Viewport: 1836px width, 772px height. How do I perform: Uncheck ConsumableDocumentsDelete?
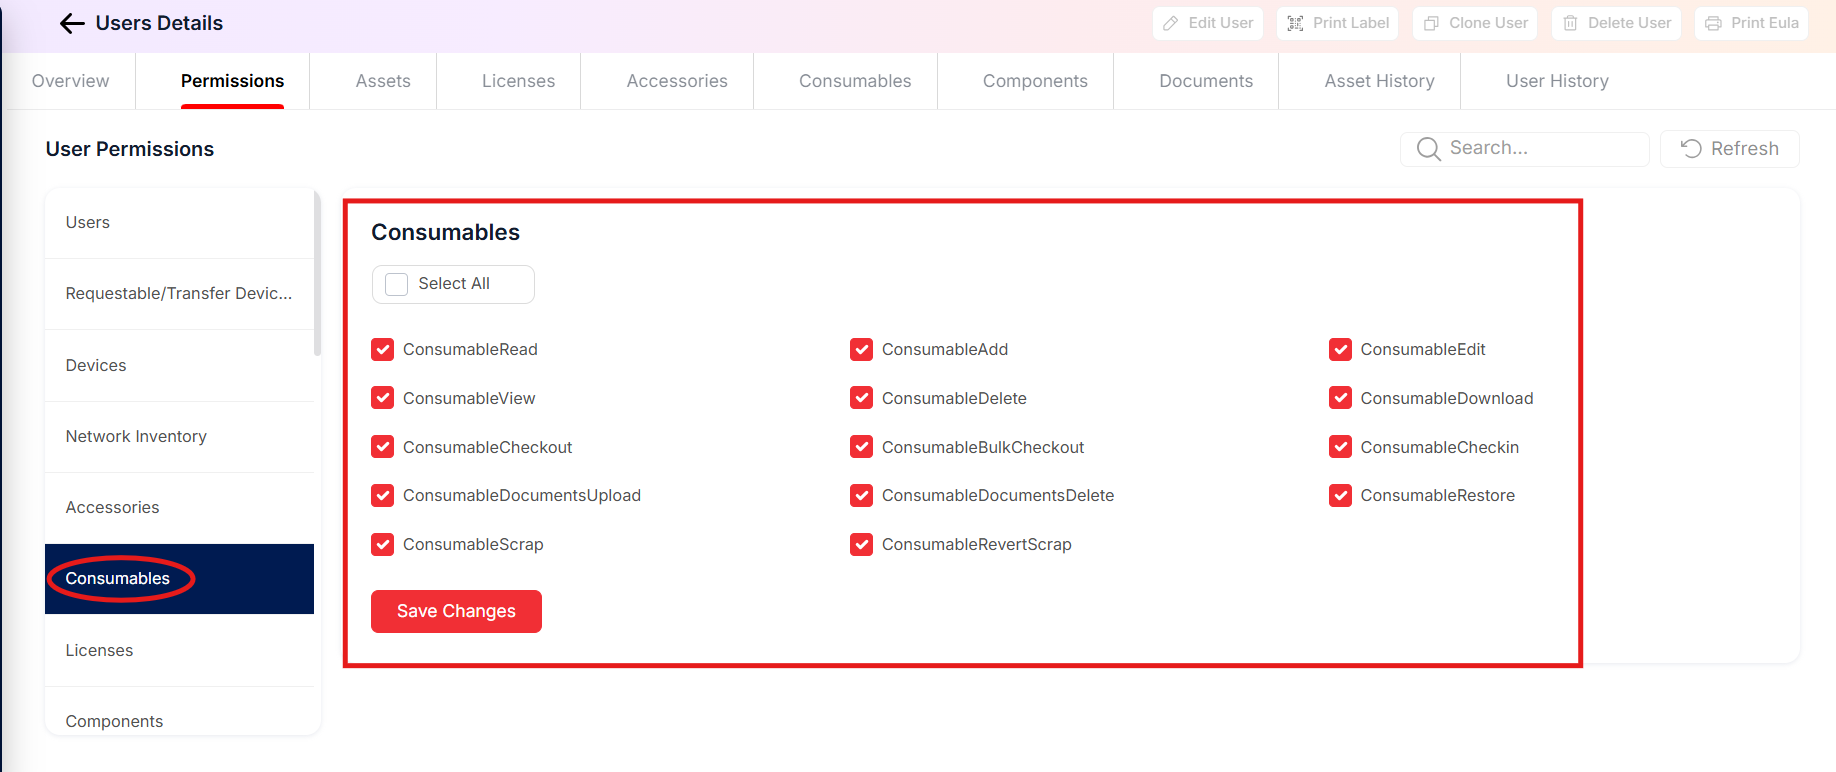[861, 495]
